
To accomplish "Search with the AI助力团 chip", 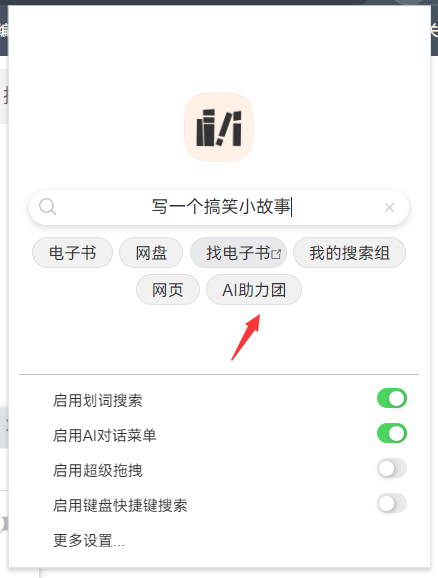I will point(254,290).
